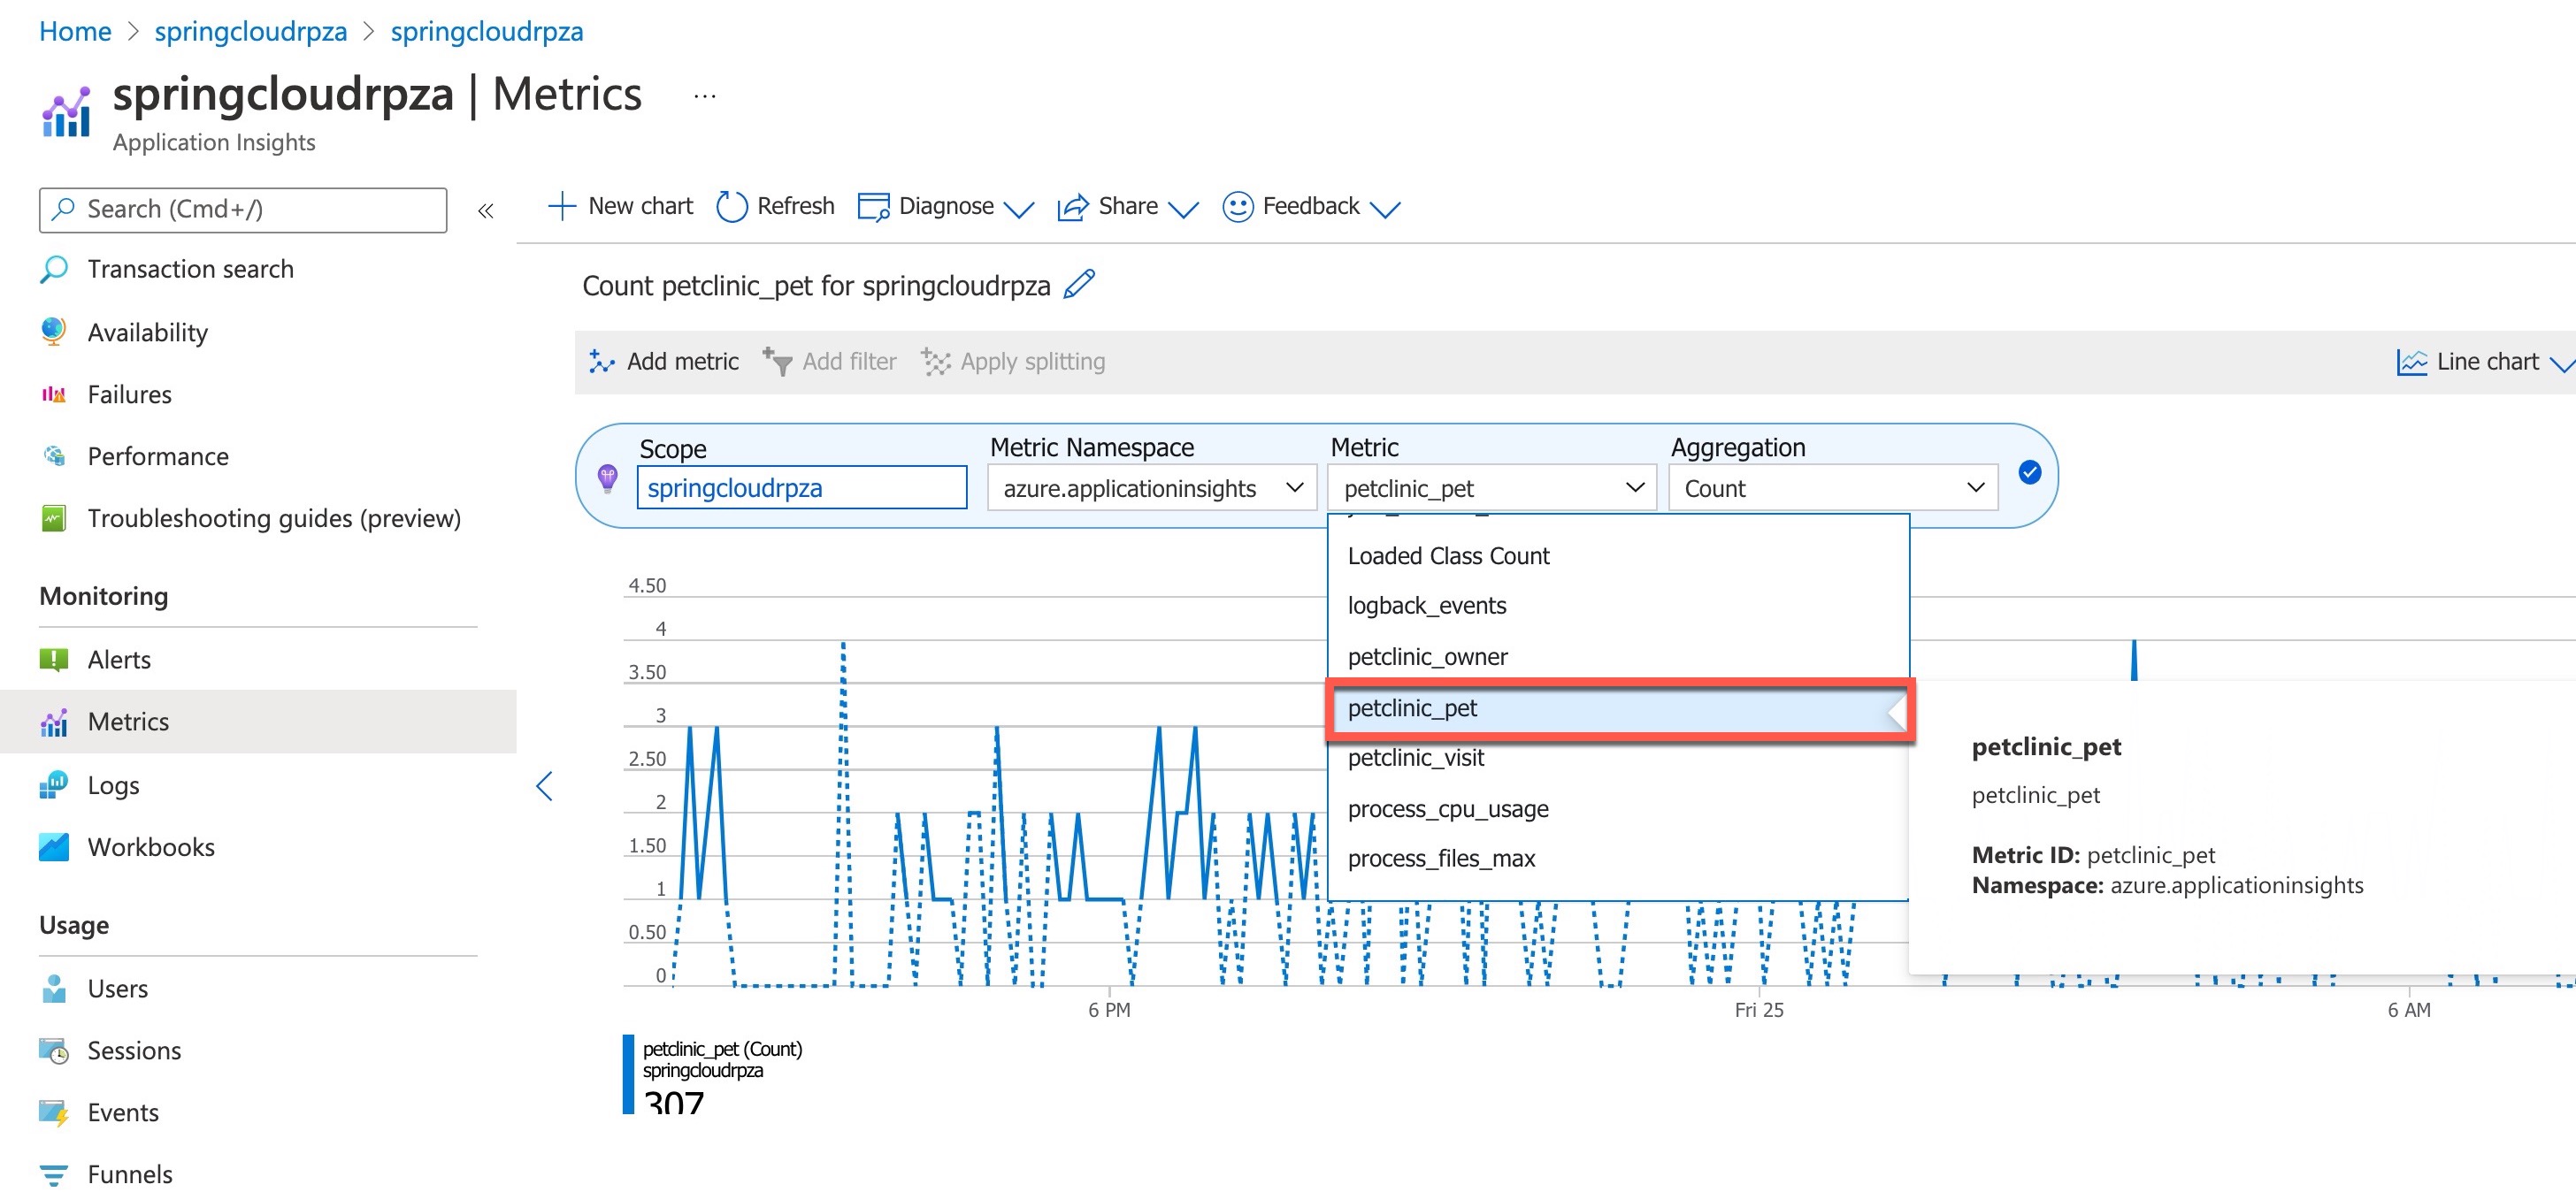Click the pencil icon to edit chart title
Screen dimensions: 2576x1192
tap(1079, 285)
